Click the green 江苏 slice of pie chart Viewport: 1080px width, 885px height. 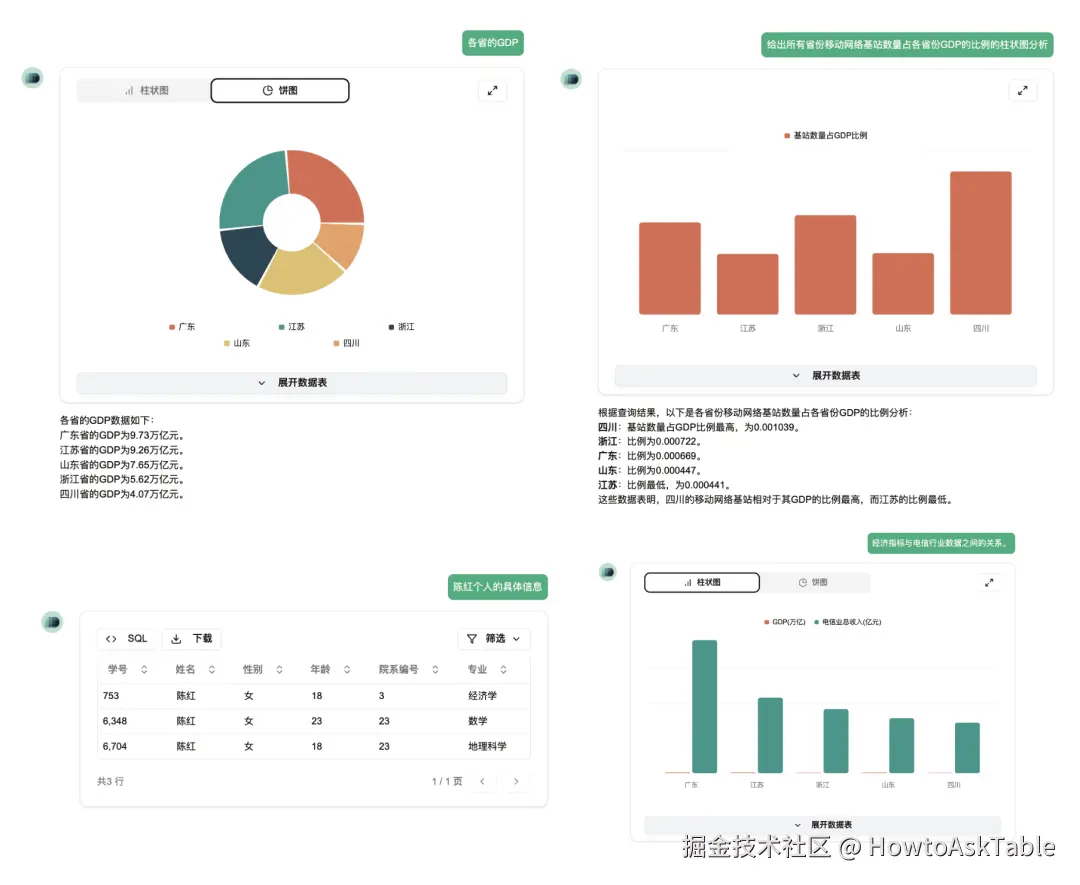(253, 189)
